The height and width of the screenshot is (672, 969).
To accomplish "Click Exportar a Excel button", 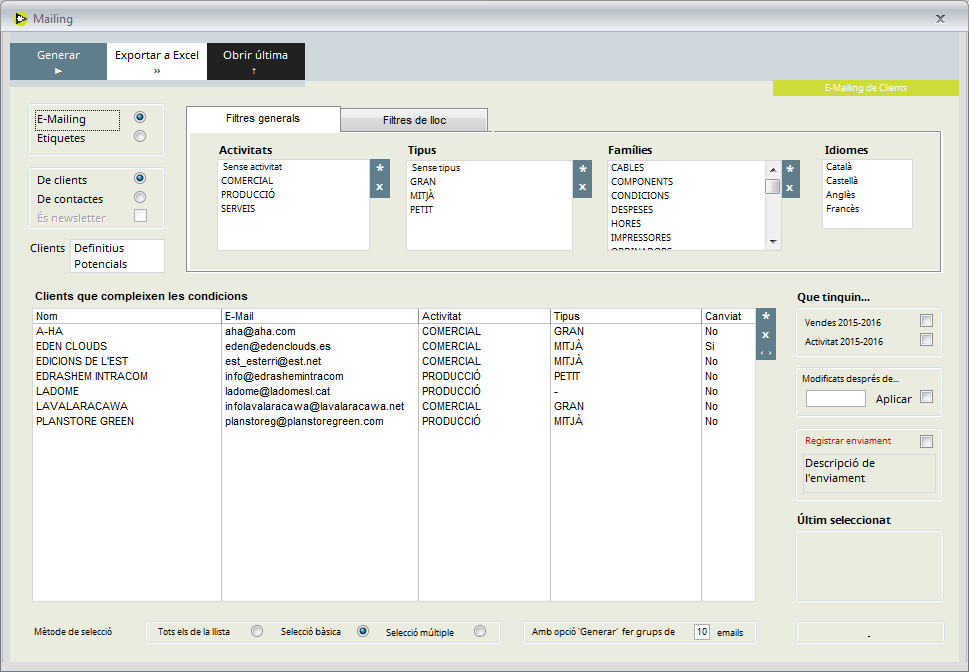I will (x=157, y=61).
